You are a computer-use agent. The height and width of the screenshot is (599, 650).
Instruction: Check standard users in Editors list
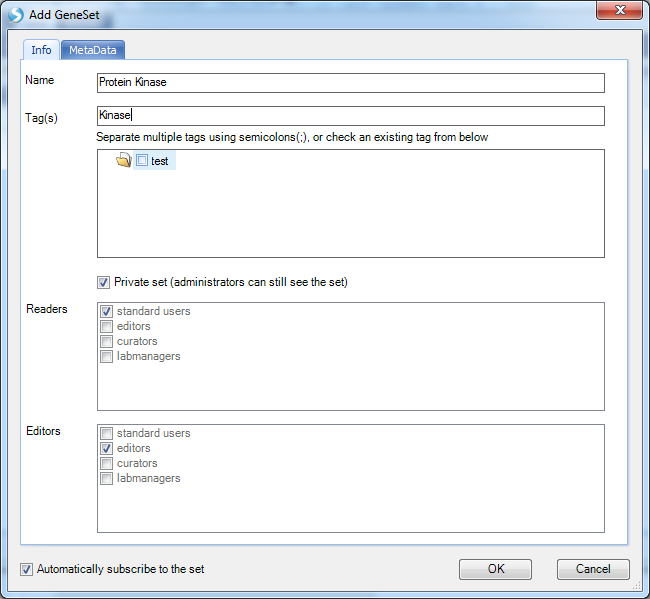[x=107, y=433]
